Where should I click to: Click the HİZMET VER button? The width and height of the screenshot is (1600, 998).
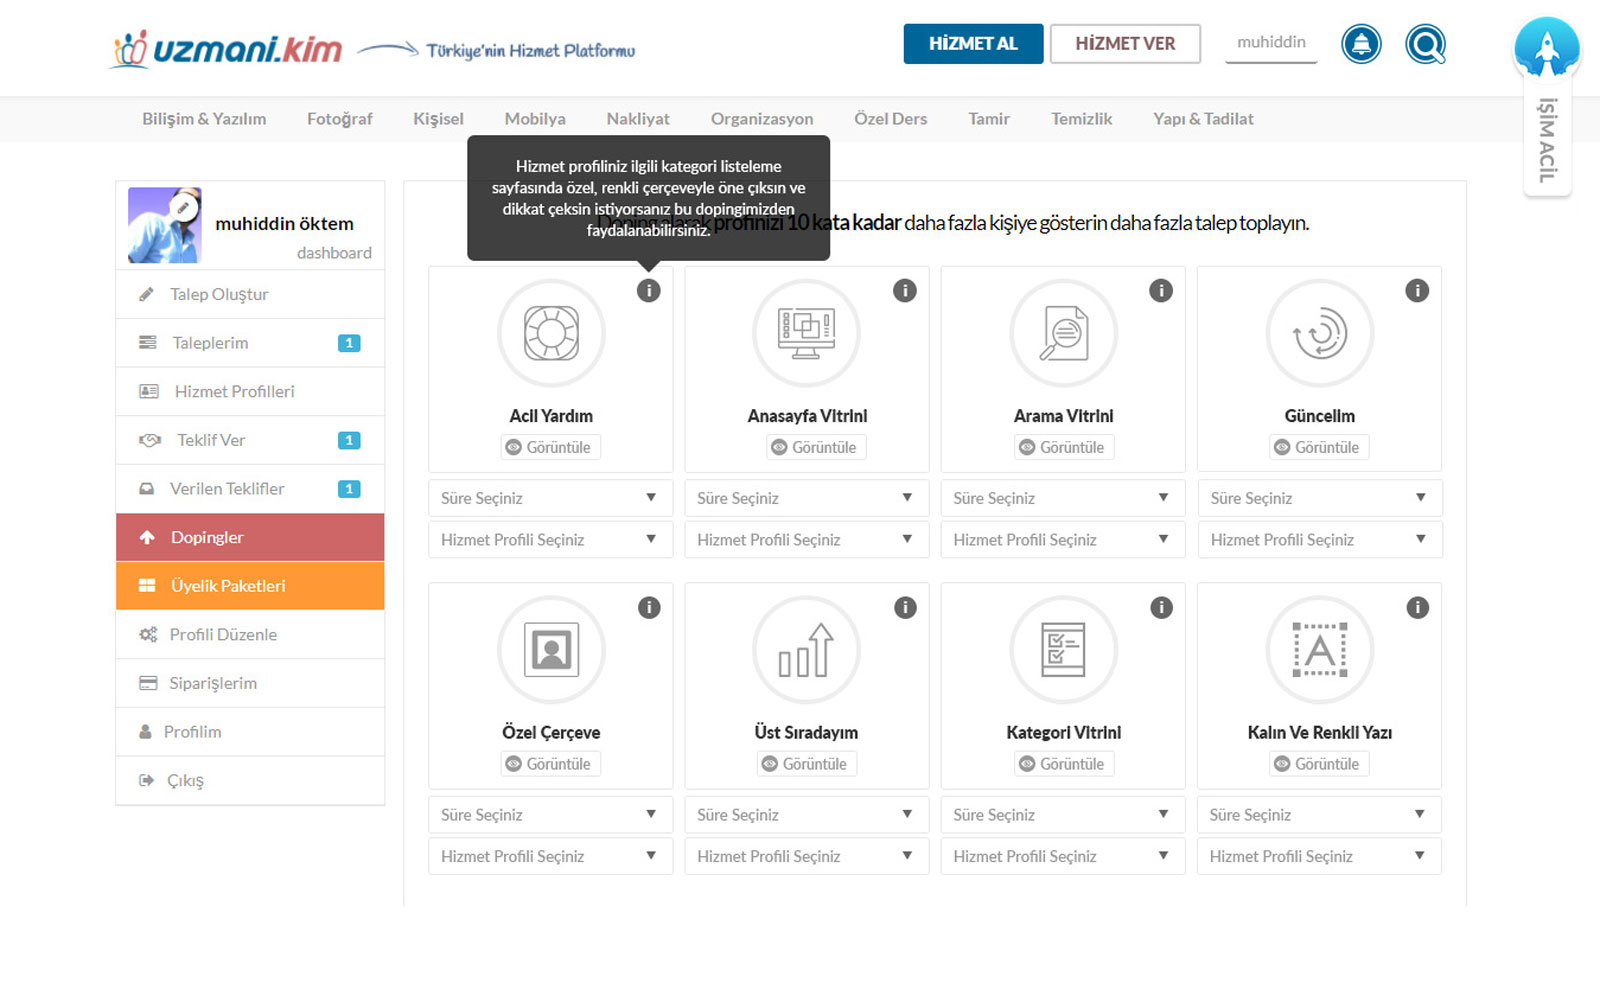[1125, 44]
